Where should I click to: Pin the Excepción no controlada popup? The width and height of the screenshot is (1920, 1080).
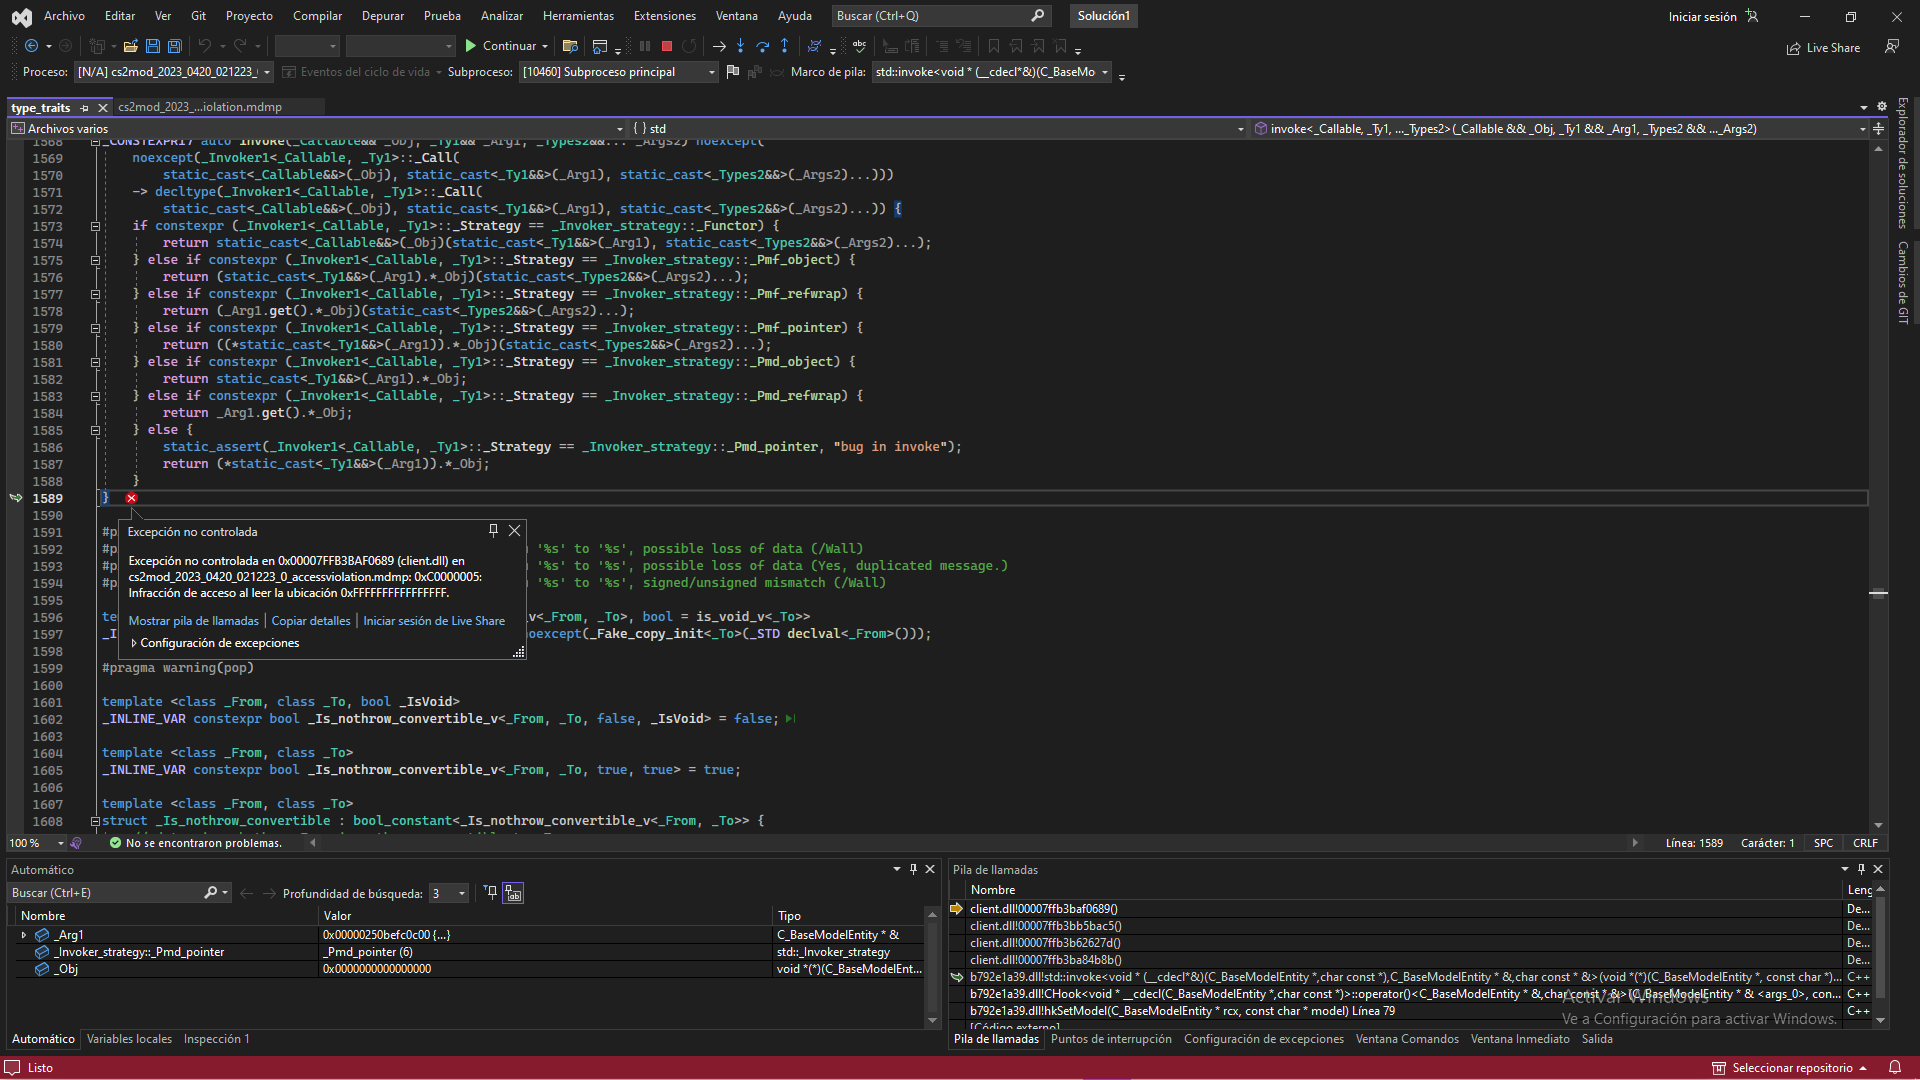[492, 530]
